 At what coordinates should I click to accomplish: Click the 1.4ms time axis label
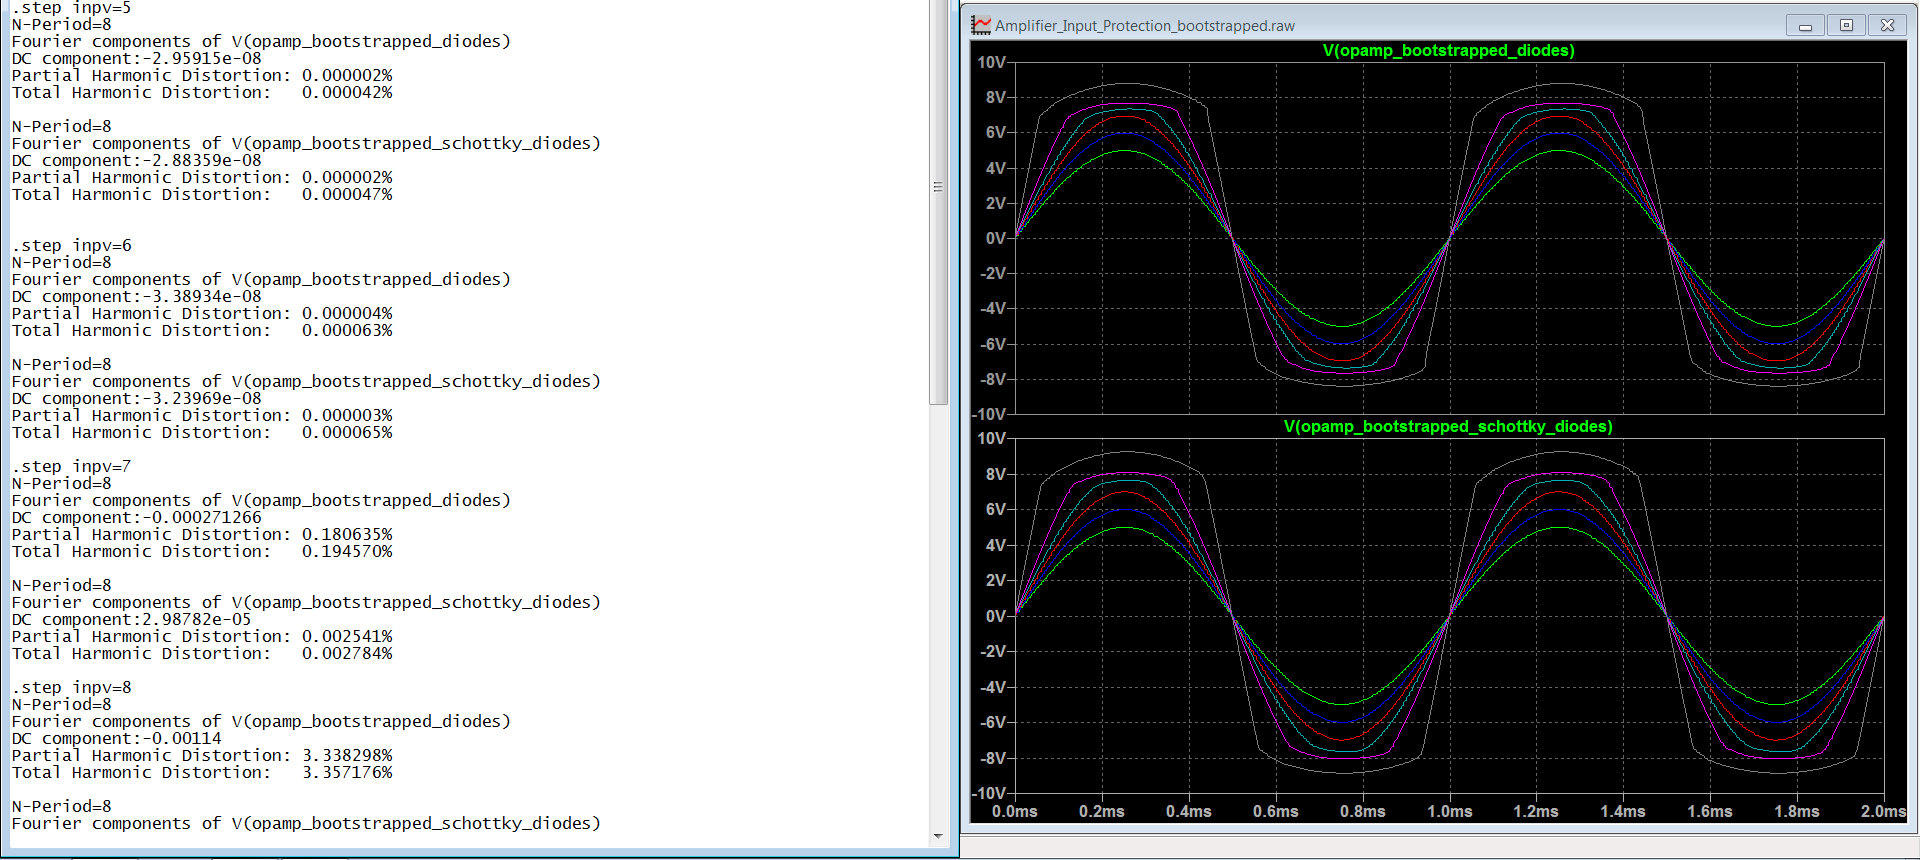(1623, 811)
